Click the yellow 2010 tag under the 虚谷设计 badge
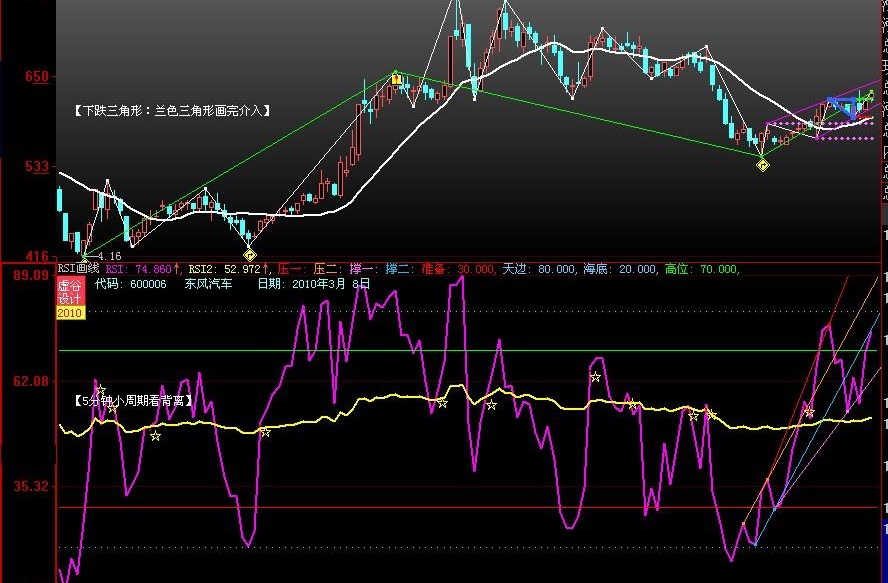This screenshot has height=583, width=888. click(70, 313)
